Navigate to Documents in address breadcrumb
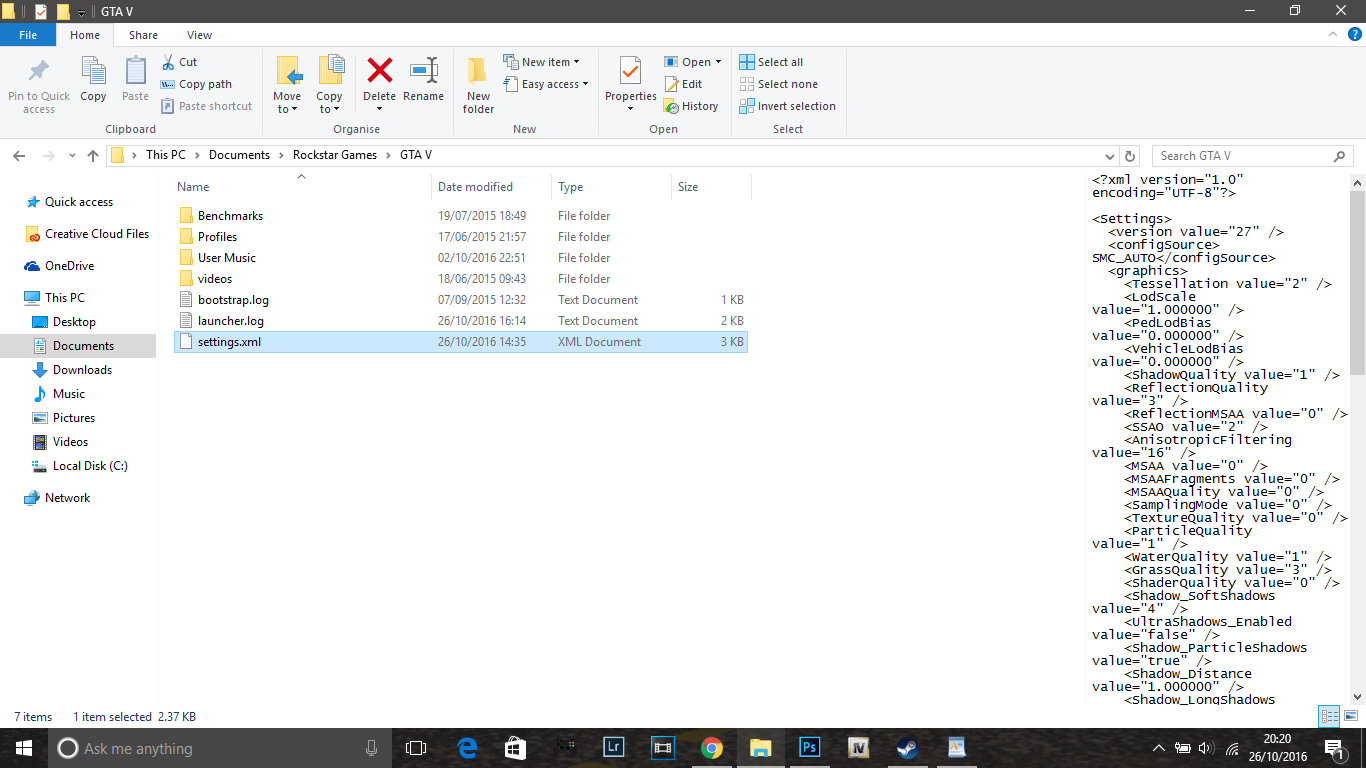Image resolution: width=1366 pixels, height=768 pixels. [240, 155]
